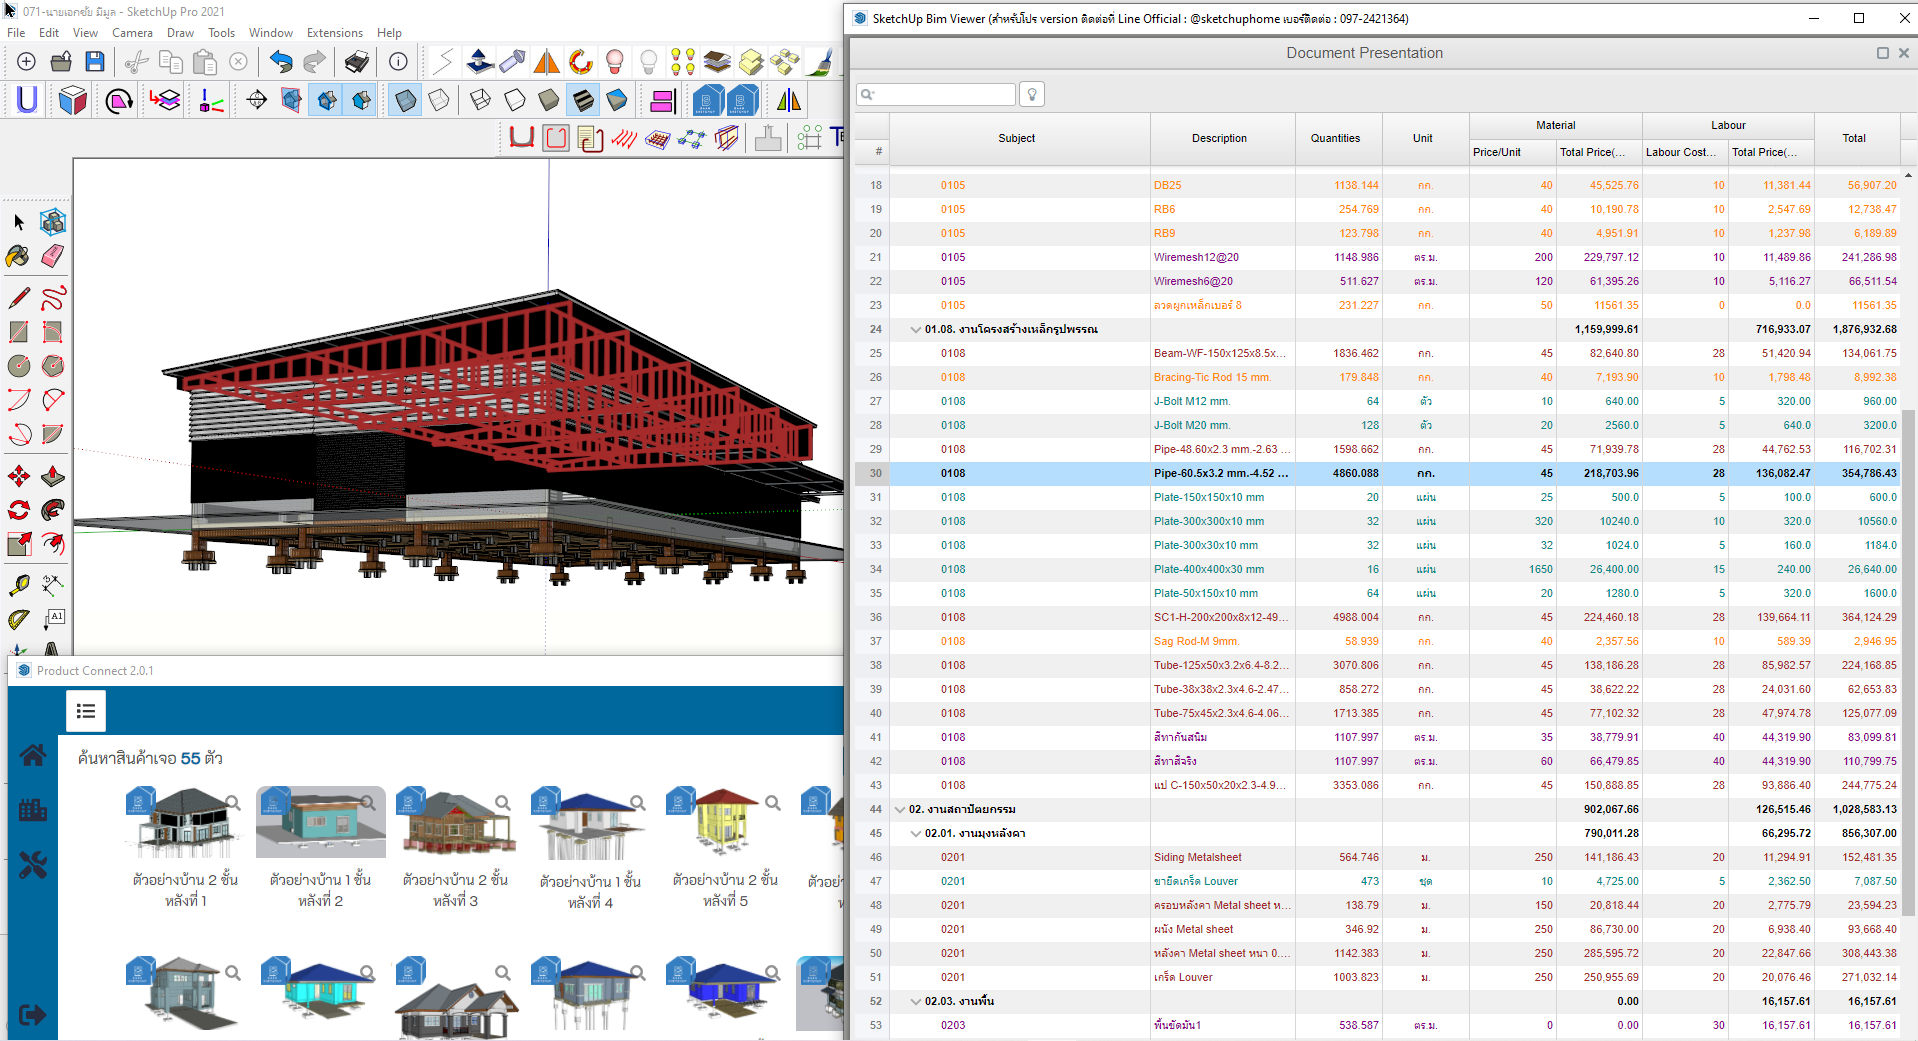Activate the Scale tool

coord(18,544)
